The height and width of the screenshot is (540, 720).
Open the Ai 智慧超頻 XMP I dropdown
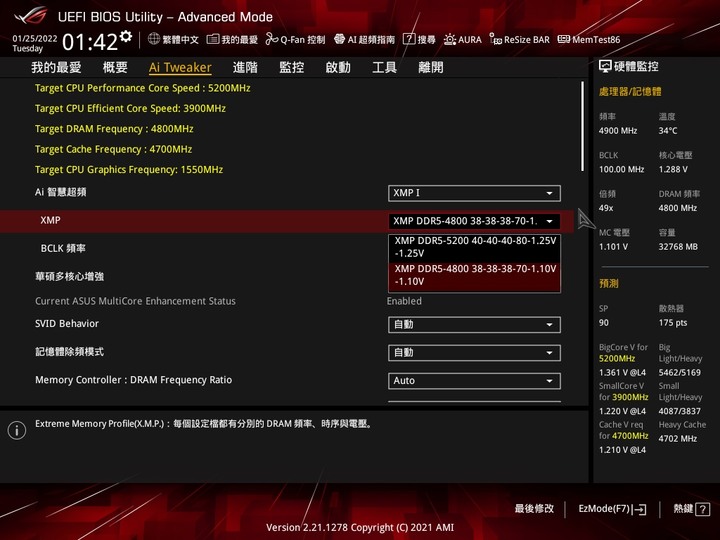pyautogui.click(x=474, y=193)
